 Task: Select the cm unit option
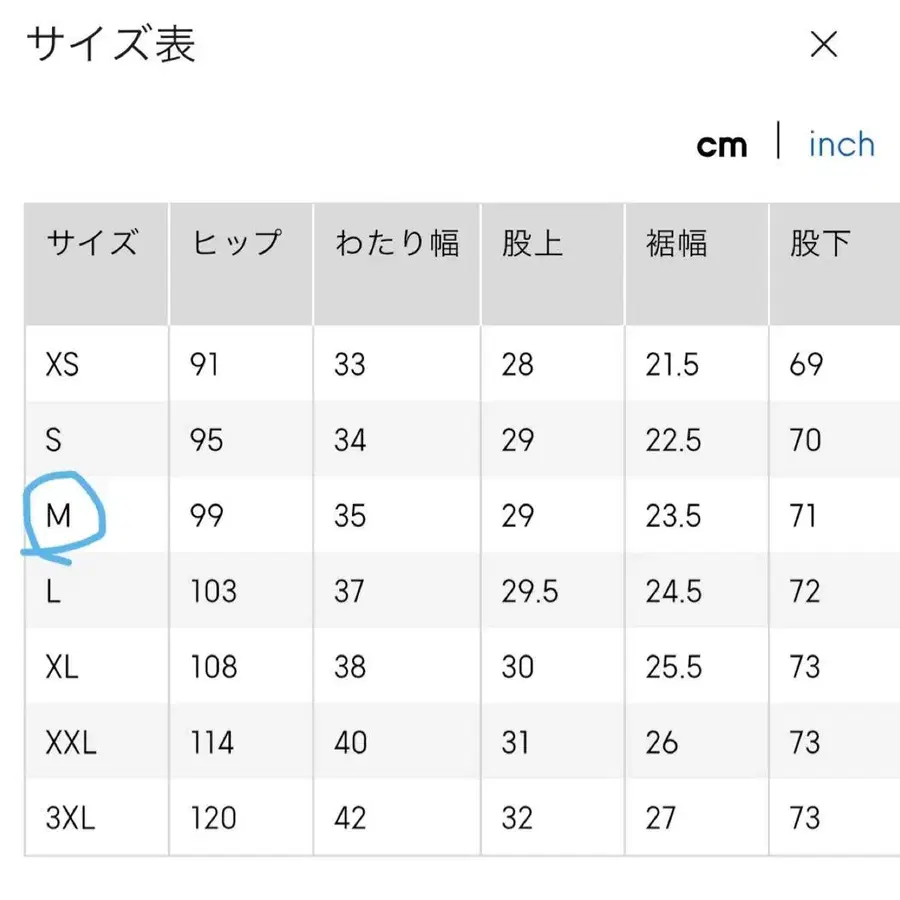tap(722, 144)
